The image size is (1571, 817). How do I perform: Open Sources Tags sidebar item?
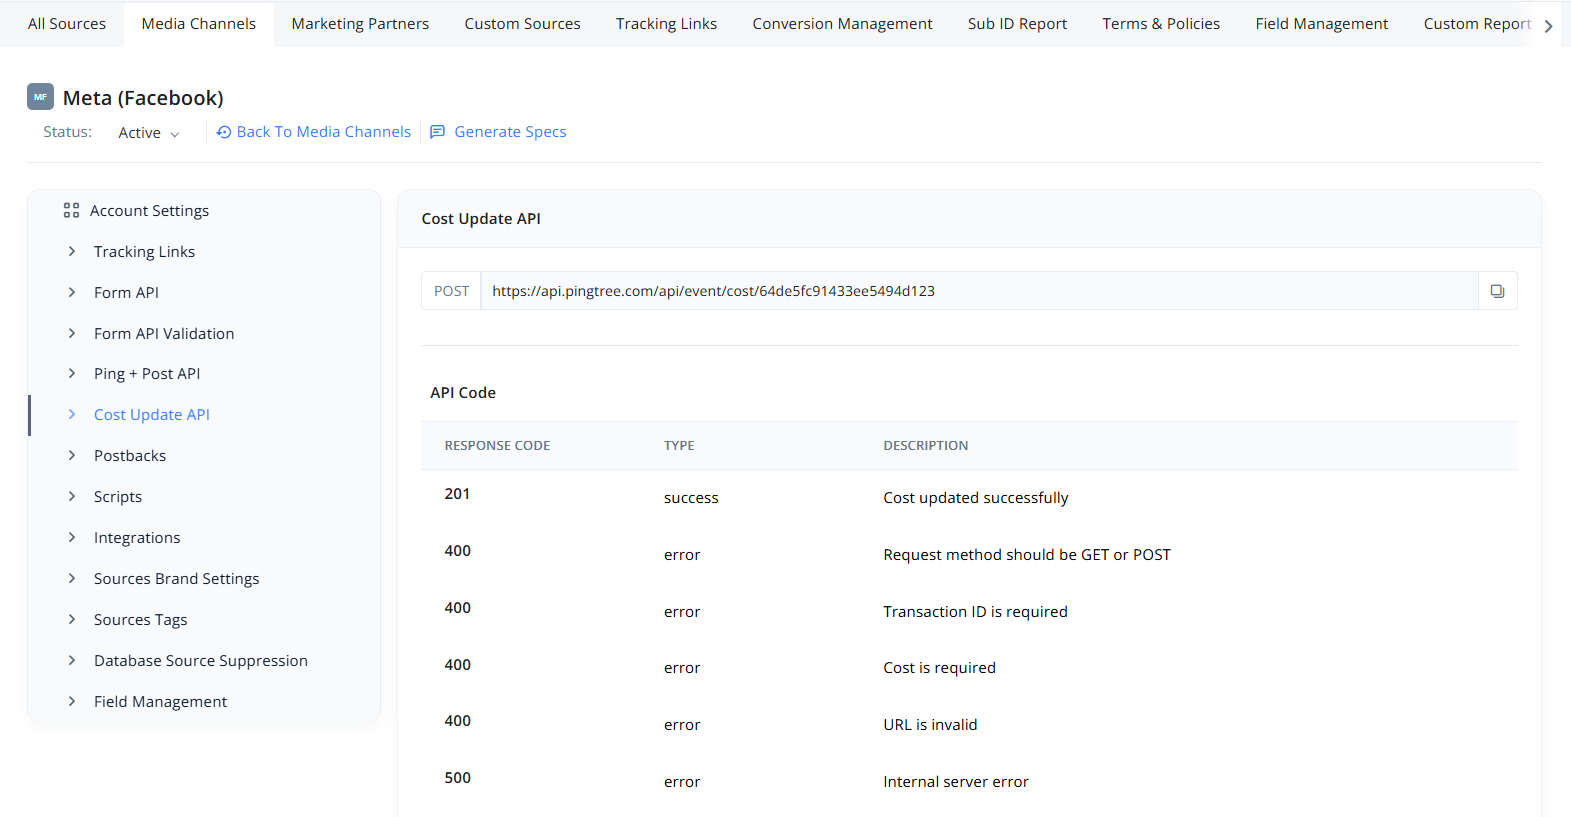[140, 620]
